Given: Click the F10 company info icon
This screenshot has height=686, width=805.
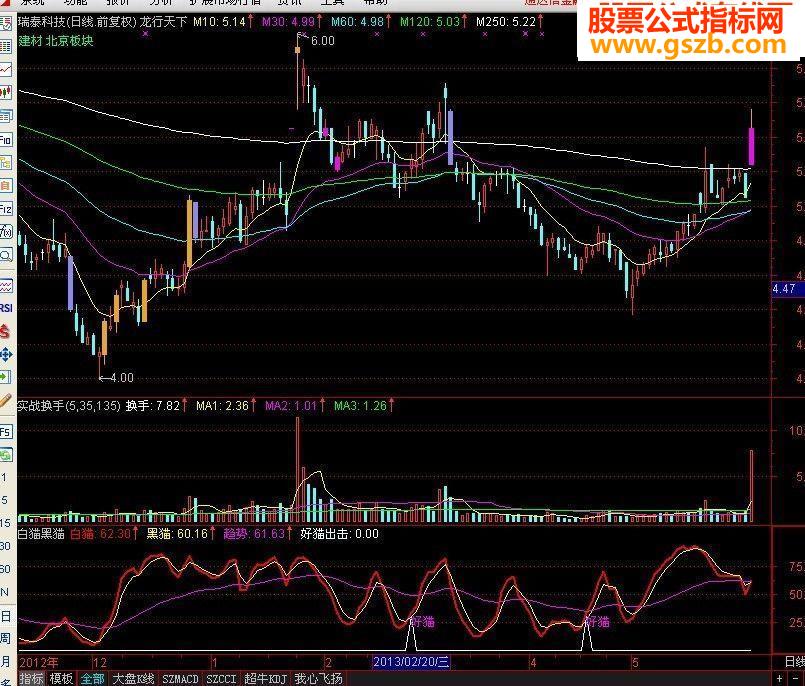Looking at the screenshot, I should [x=5, y=140].
